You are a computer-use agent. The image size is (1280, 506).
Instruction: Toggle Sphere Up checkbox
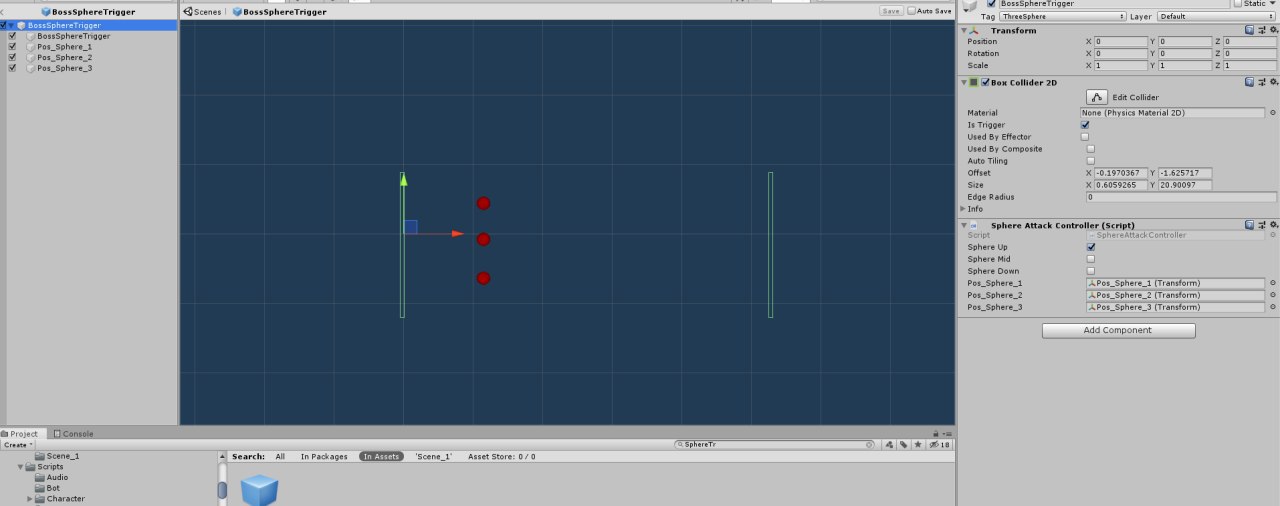tap(1090, 247)
